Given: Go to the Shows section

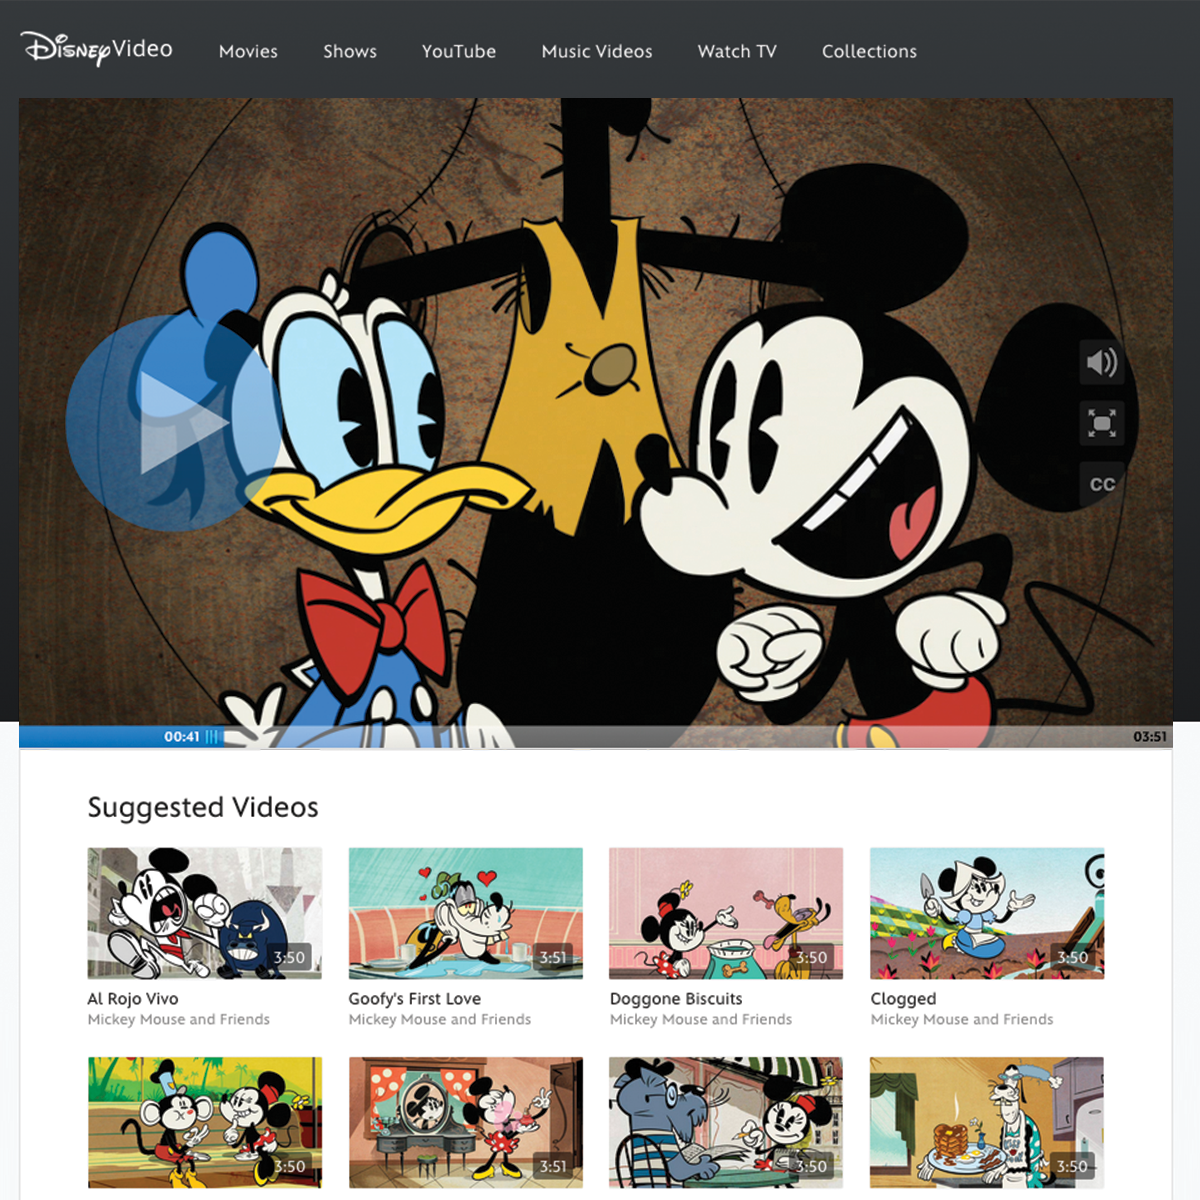Looking at the screenshot, I should [x=350, y=51].
